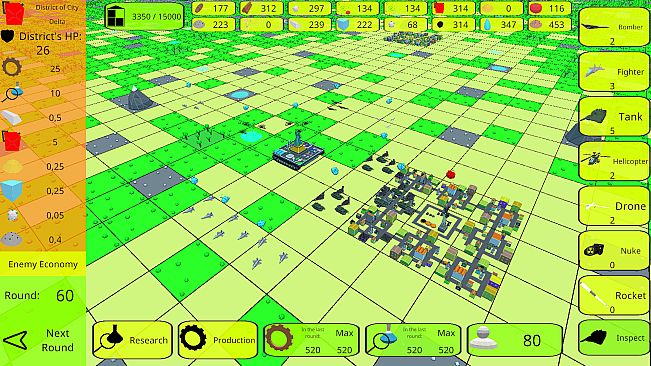Screen dimensions: 651x366
Task: Click the red apple marker above the city
Action: pyautogui.click(x=451, y=173)
